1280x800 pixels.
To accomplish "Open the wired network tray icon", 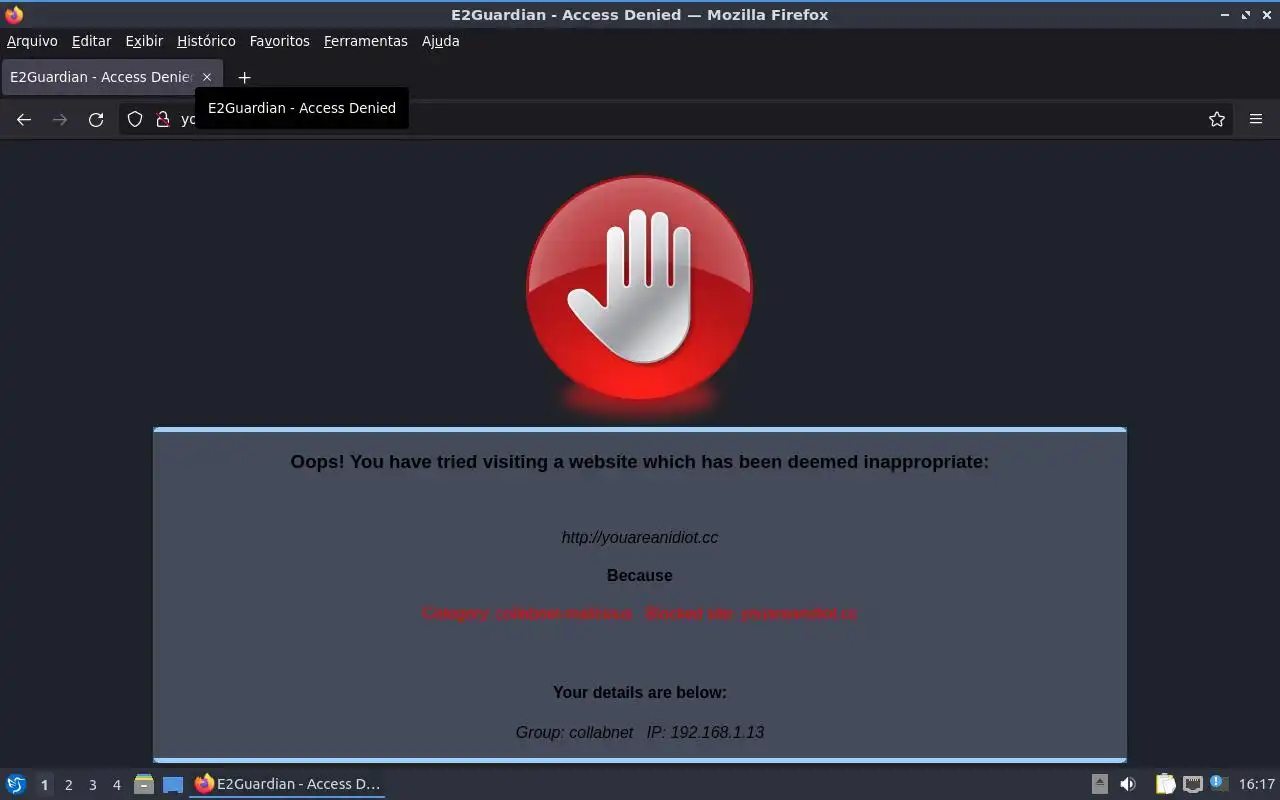I will pyautogui.click(x=1192, y=784).
